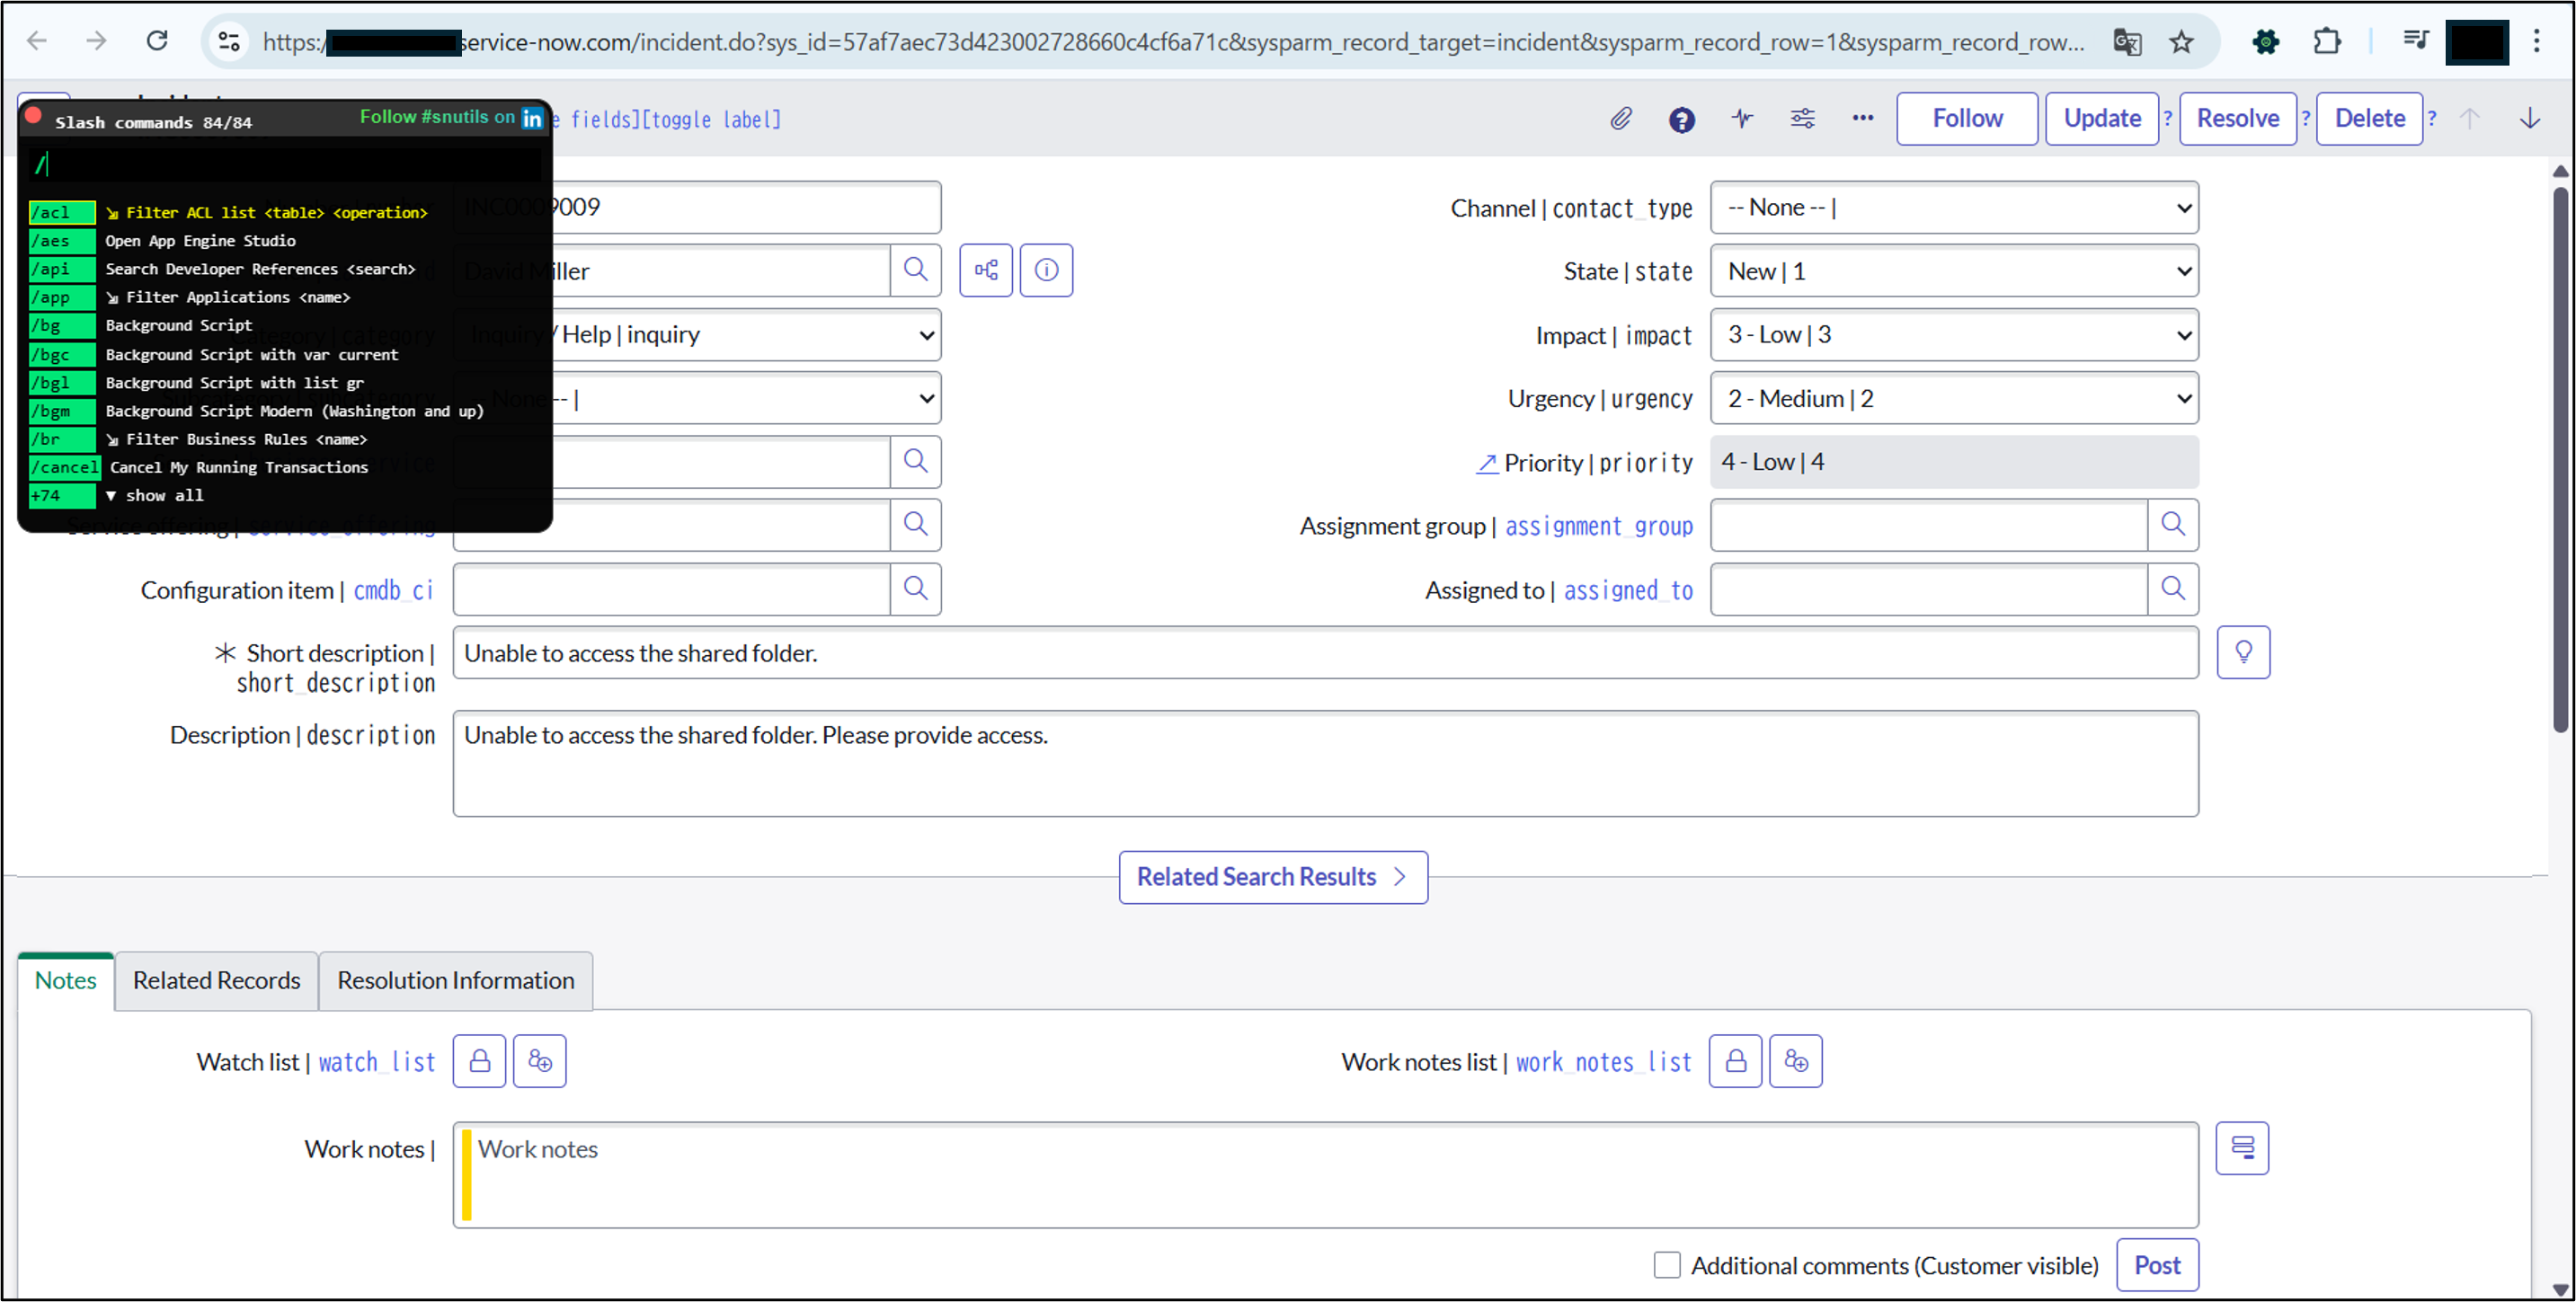Expand show all slash commands
The image size is (2576, 1302).
154,495
